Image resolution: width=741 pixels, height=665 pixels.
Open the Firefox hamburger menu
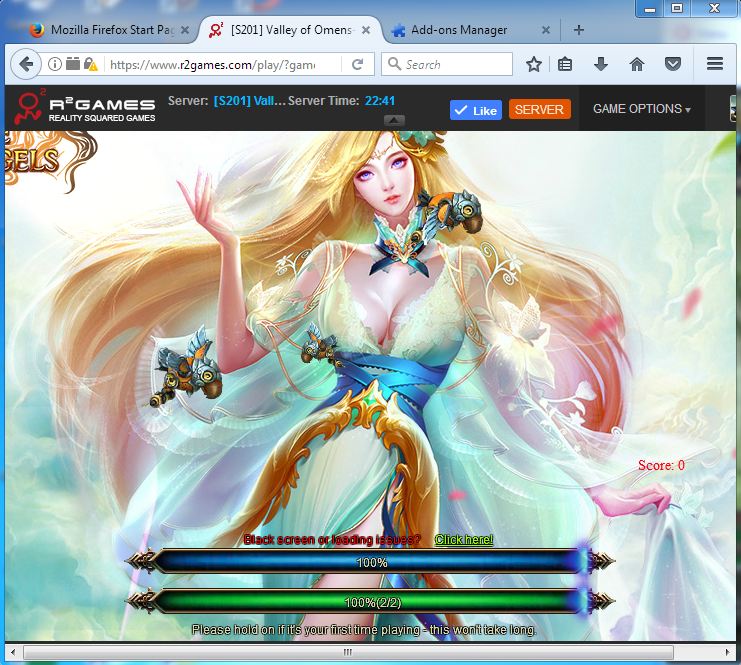click(714, 65)
